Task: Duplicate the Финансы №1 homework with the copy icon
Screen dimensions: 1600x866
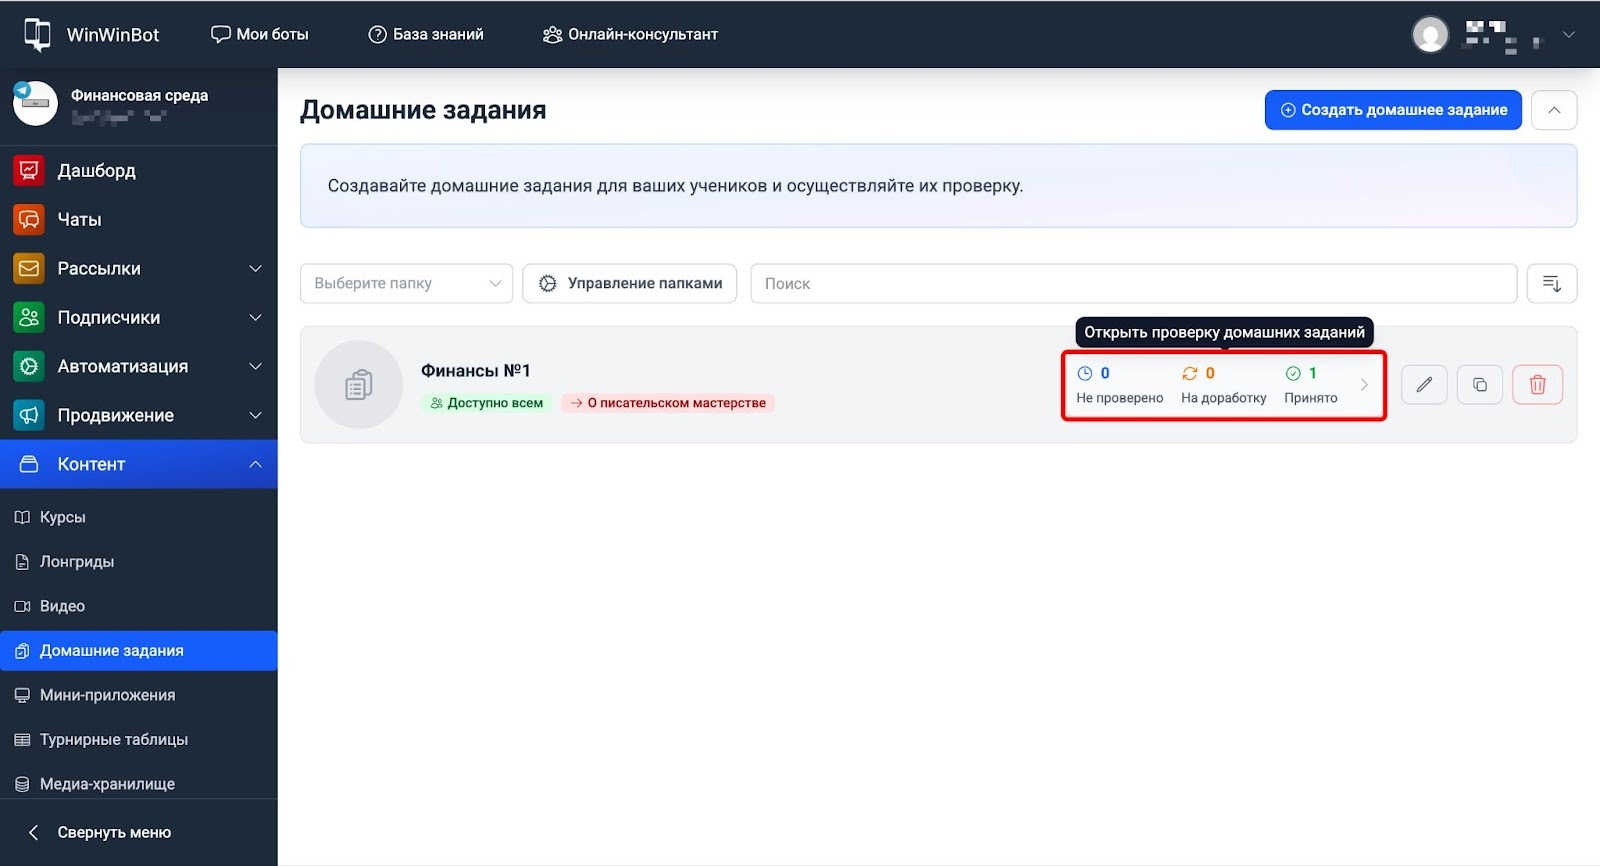Action: (x=1480, y=385)
